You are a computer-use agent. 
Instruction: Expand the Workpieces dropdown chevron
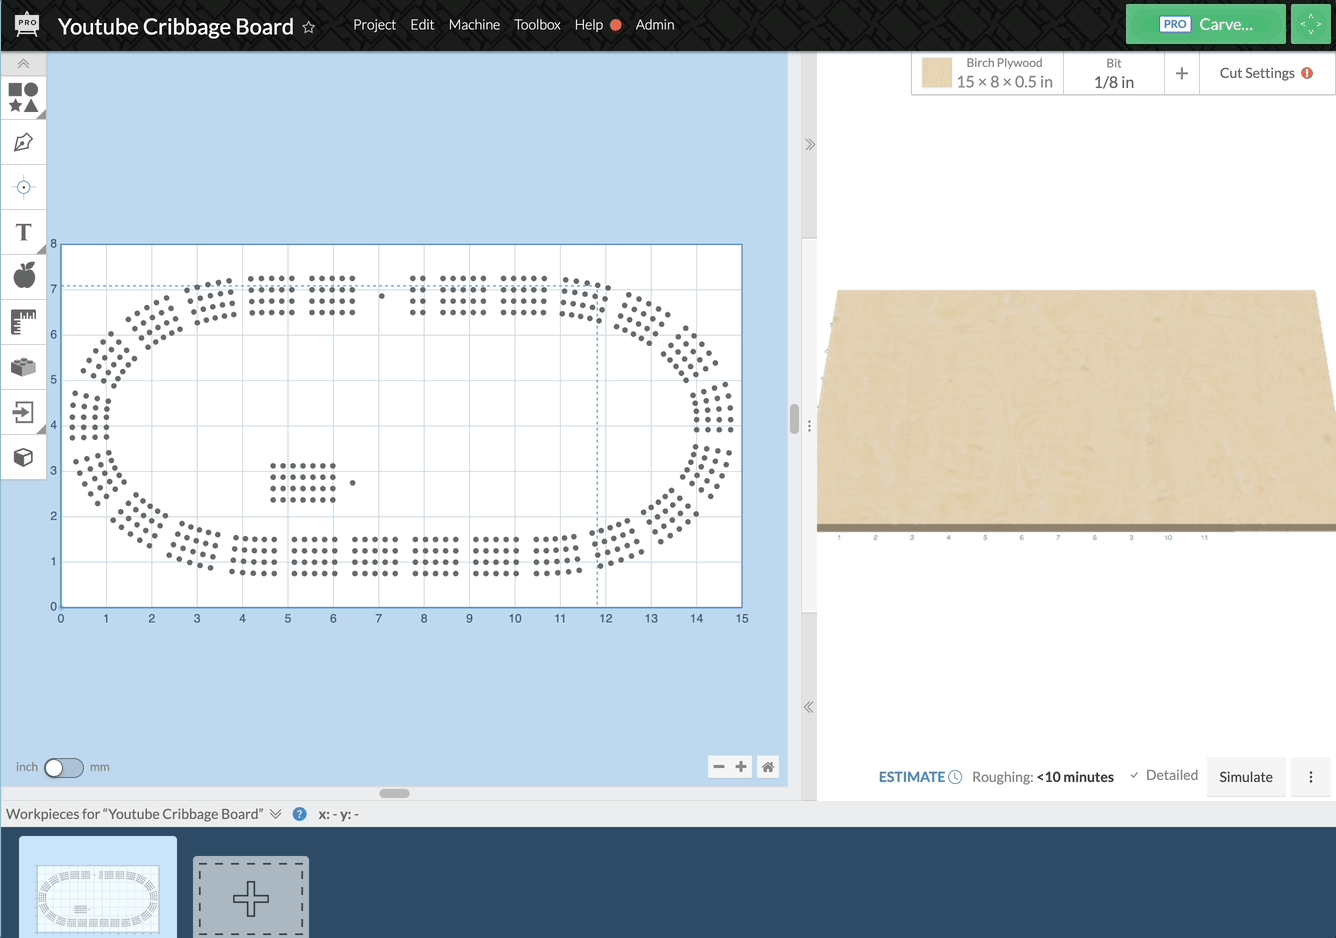276,814
